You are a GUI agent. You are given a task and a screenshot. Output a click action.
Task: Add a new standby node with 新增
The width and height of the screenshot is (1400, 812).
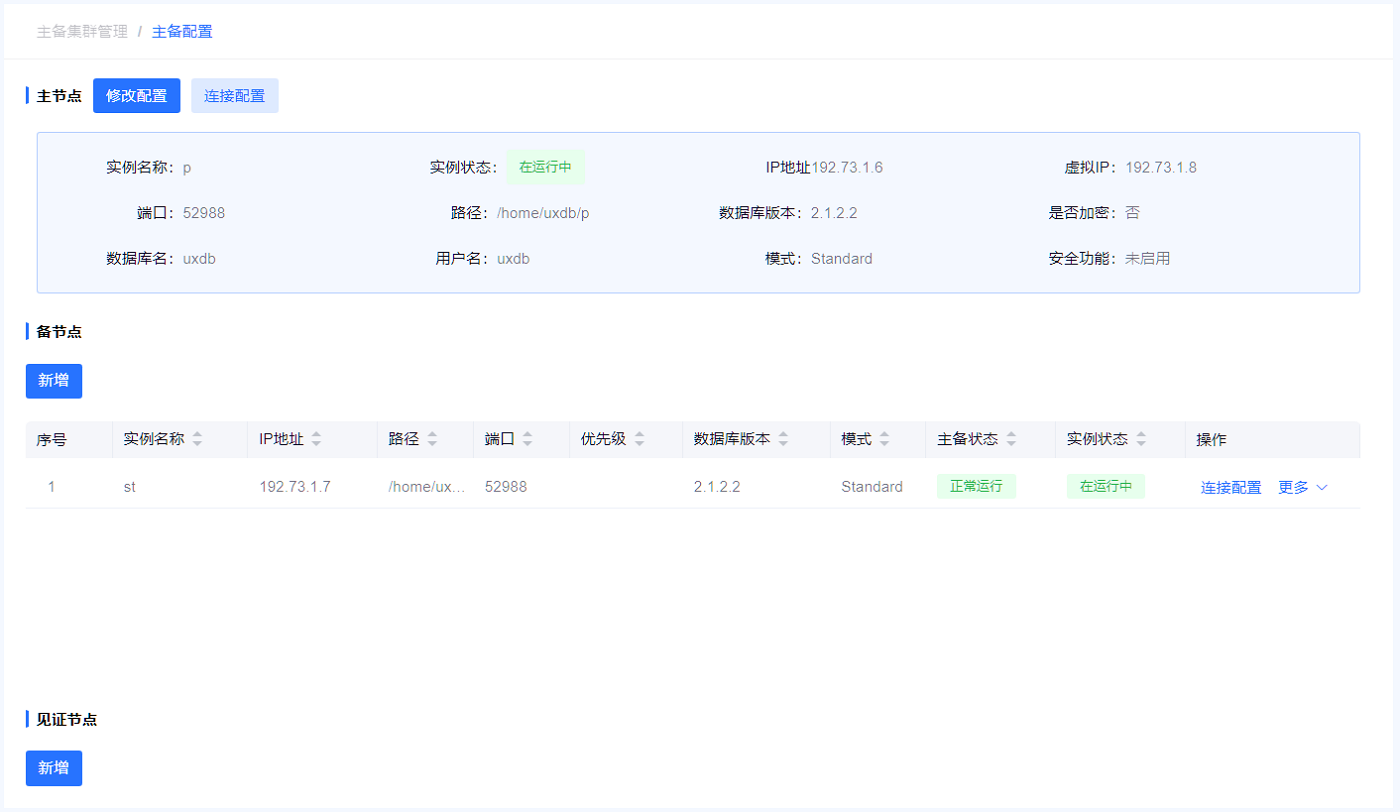point(54,381)
